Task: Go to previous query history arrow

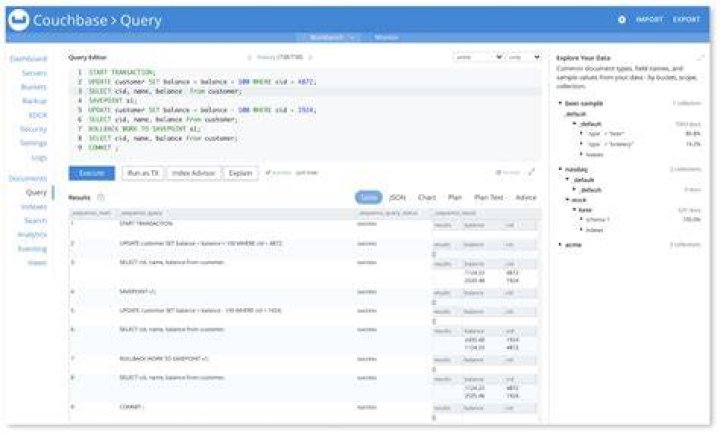Action: tap(249, 57)
